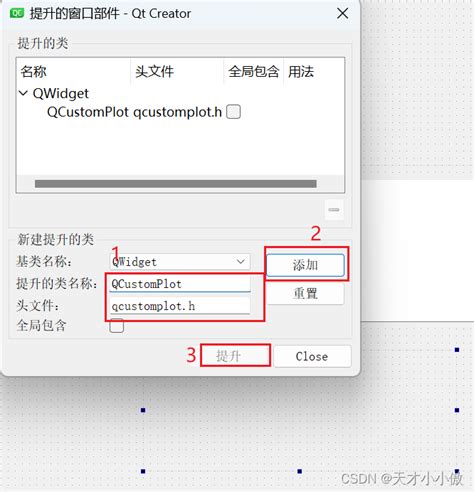This screenshot has height=492, width=474.
Task: Open the 基类名称 QWidget dropdown
Action: coord(180,262)
